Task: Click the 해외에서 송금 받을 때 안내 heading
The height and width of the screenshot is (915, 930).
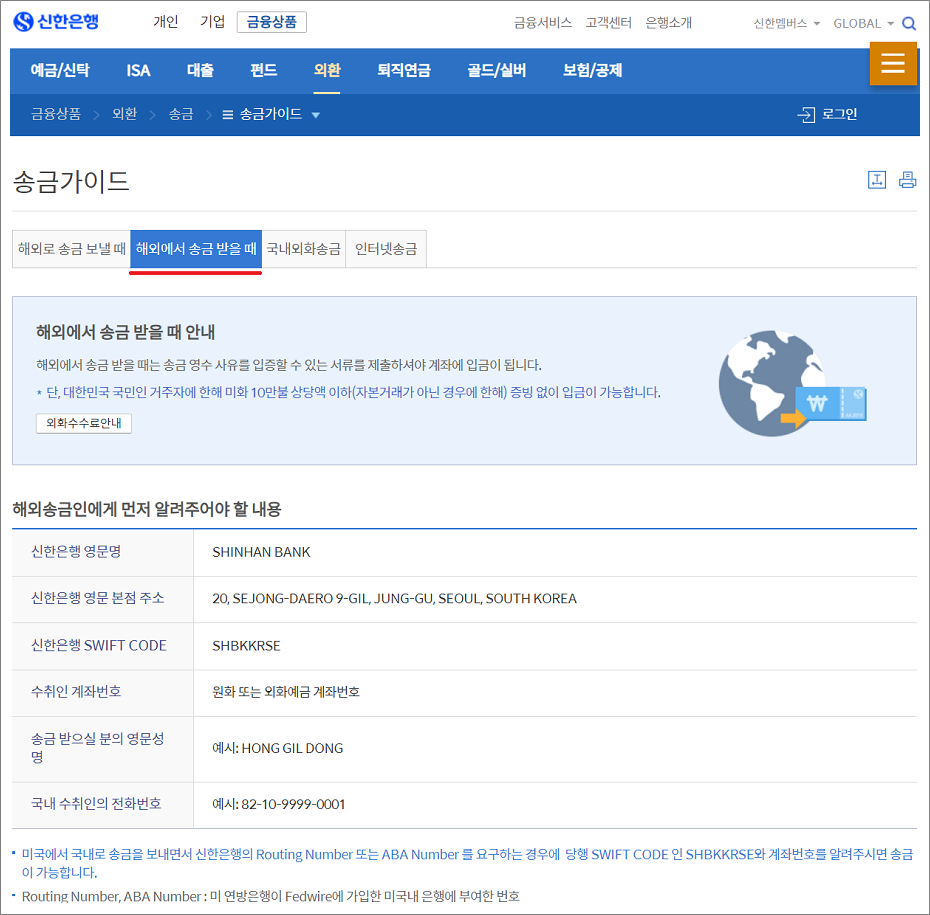Action: tap(126, 332)
